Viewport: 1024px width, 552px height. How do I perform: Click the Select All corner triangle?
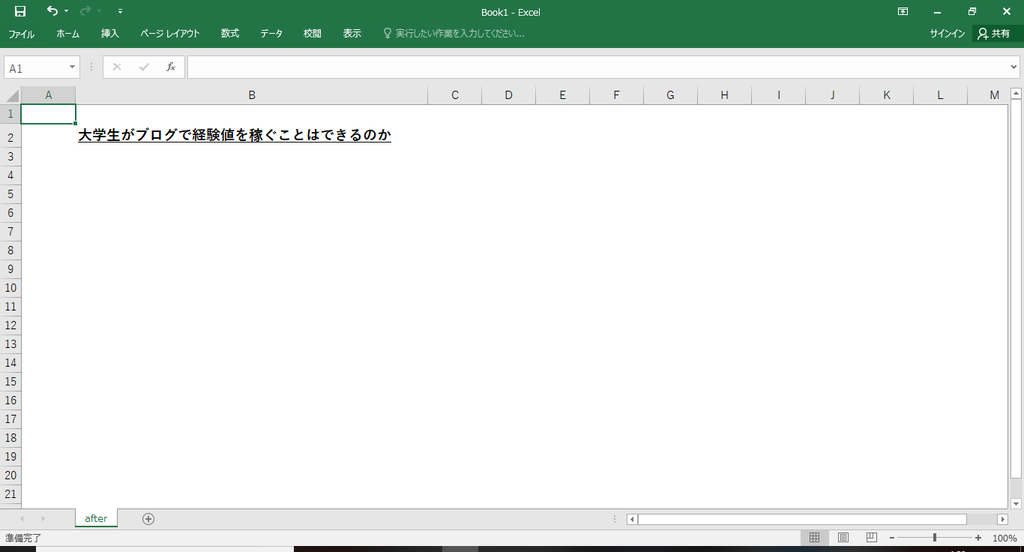pos(11,95)
